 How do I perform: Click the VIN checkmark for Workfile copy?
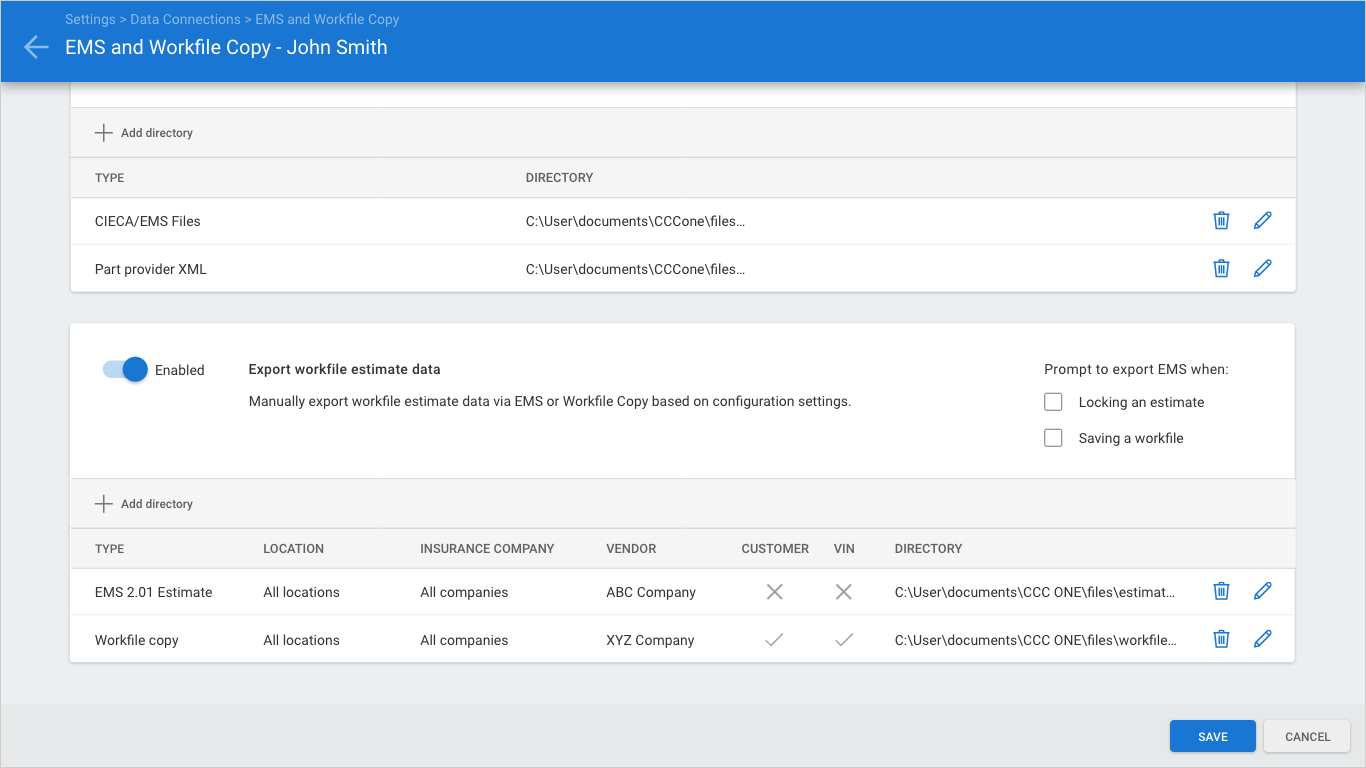point(844,640)
